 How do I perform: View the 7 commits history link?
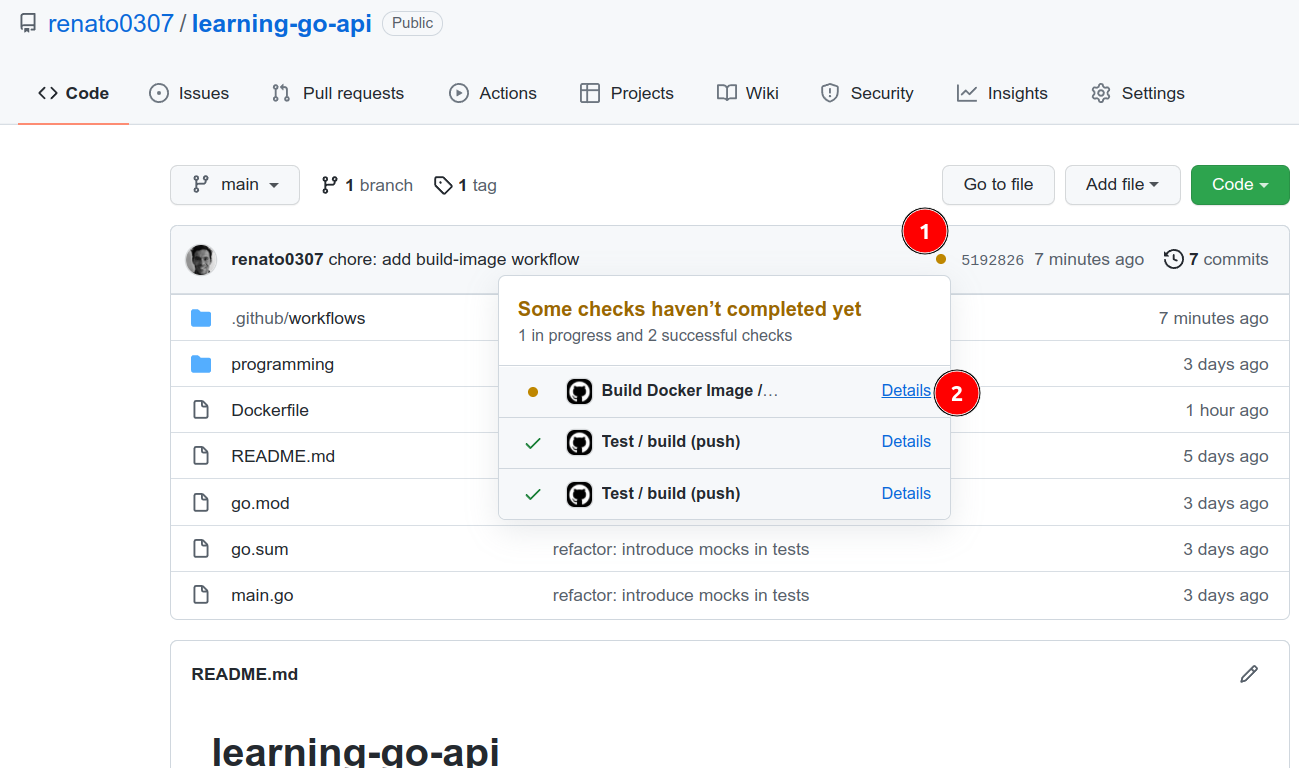[x=1216, y=259]
